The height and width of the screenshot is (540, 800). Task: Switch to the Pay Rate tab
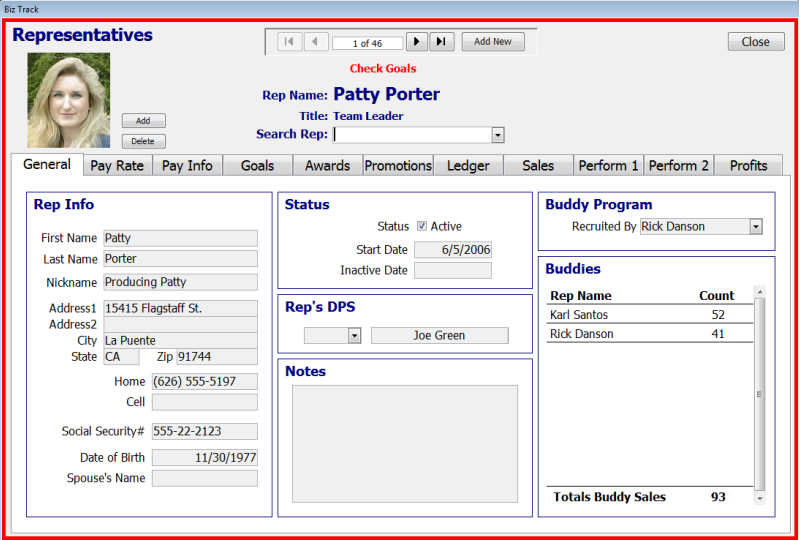click(x=117, y=166)
